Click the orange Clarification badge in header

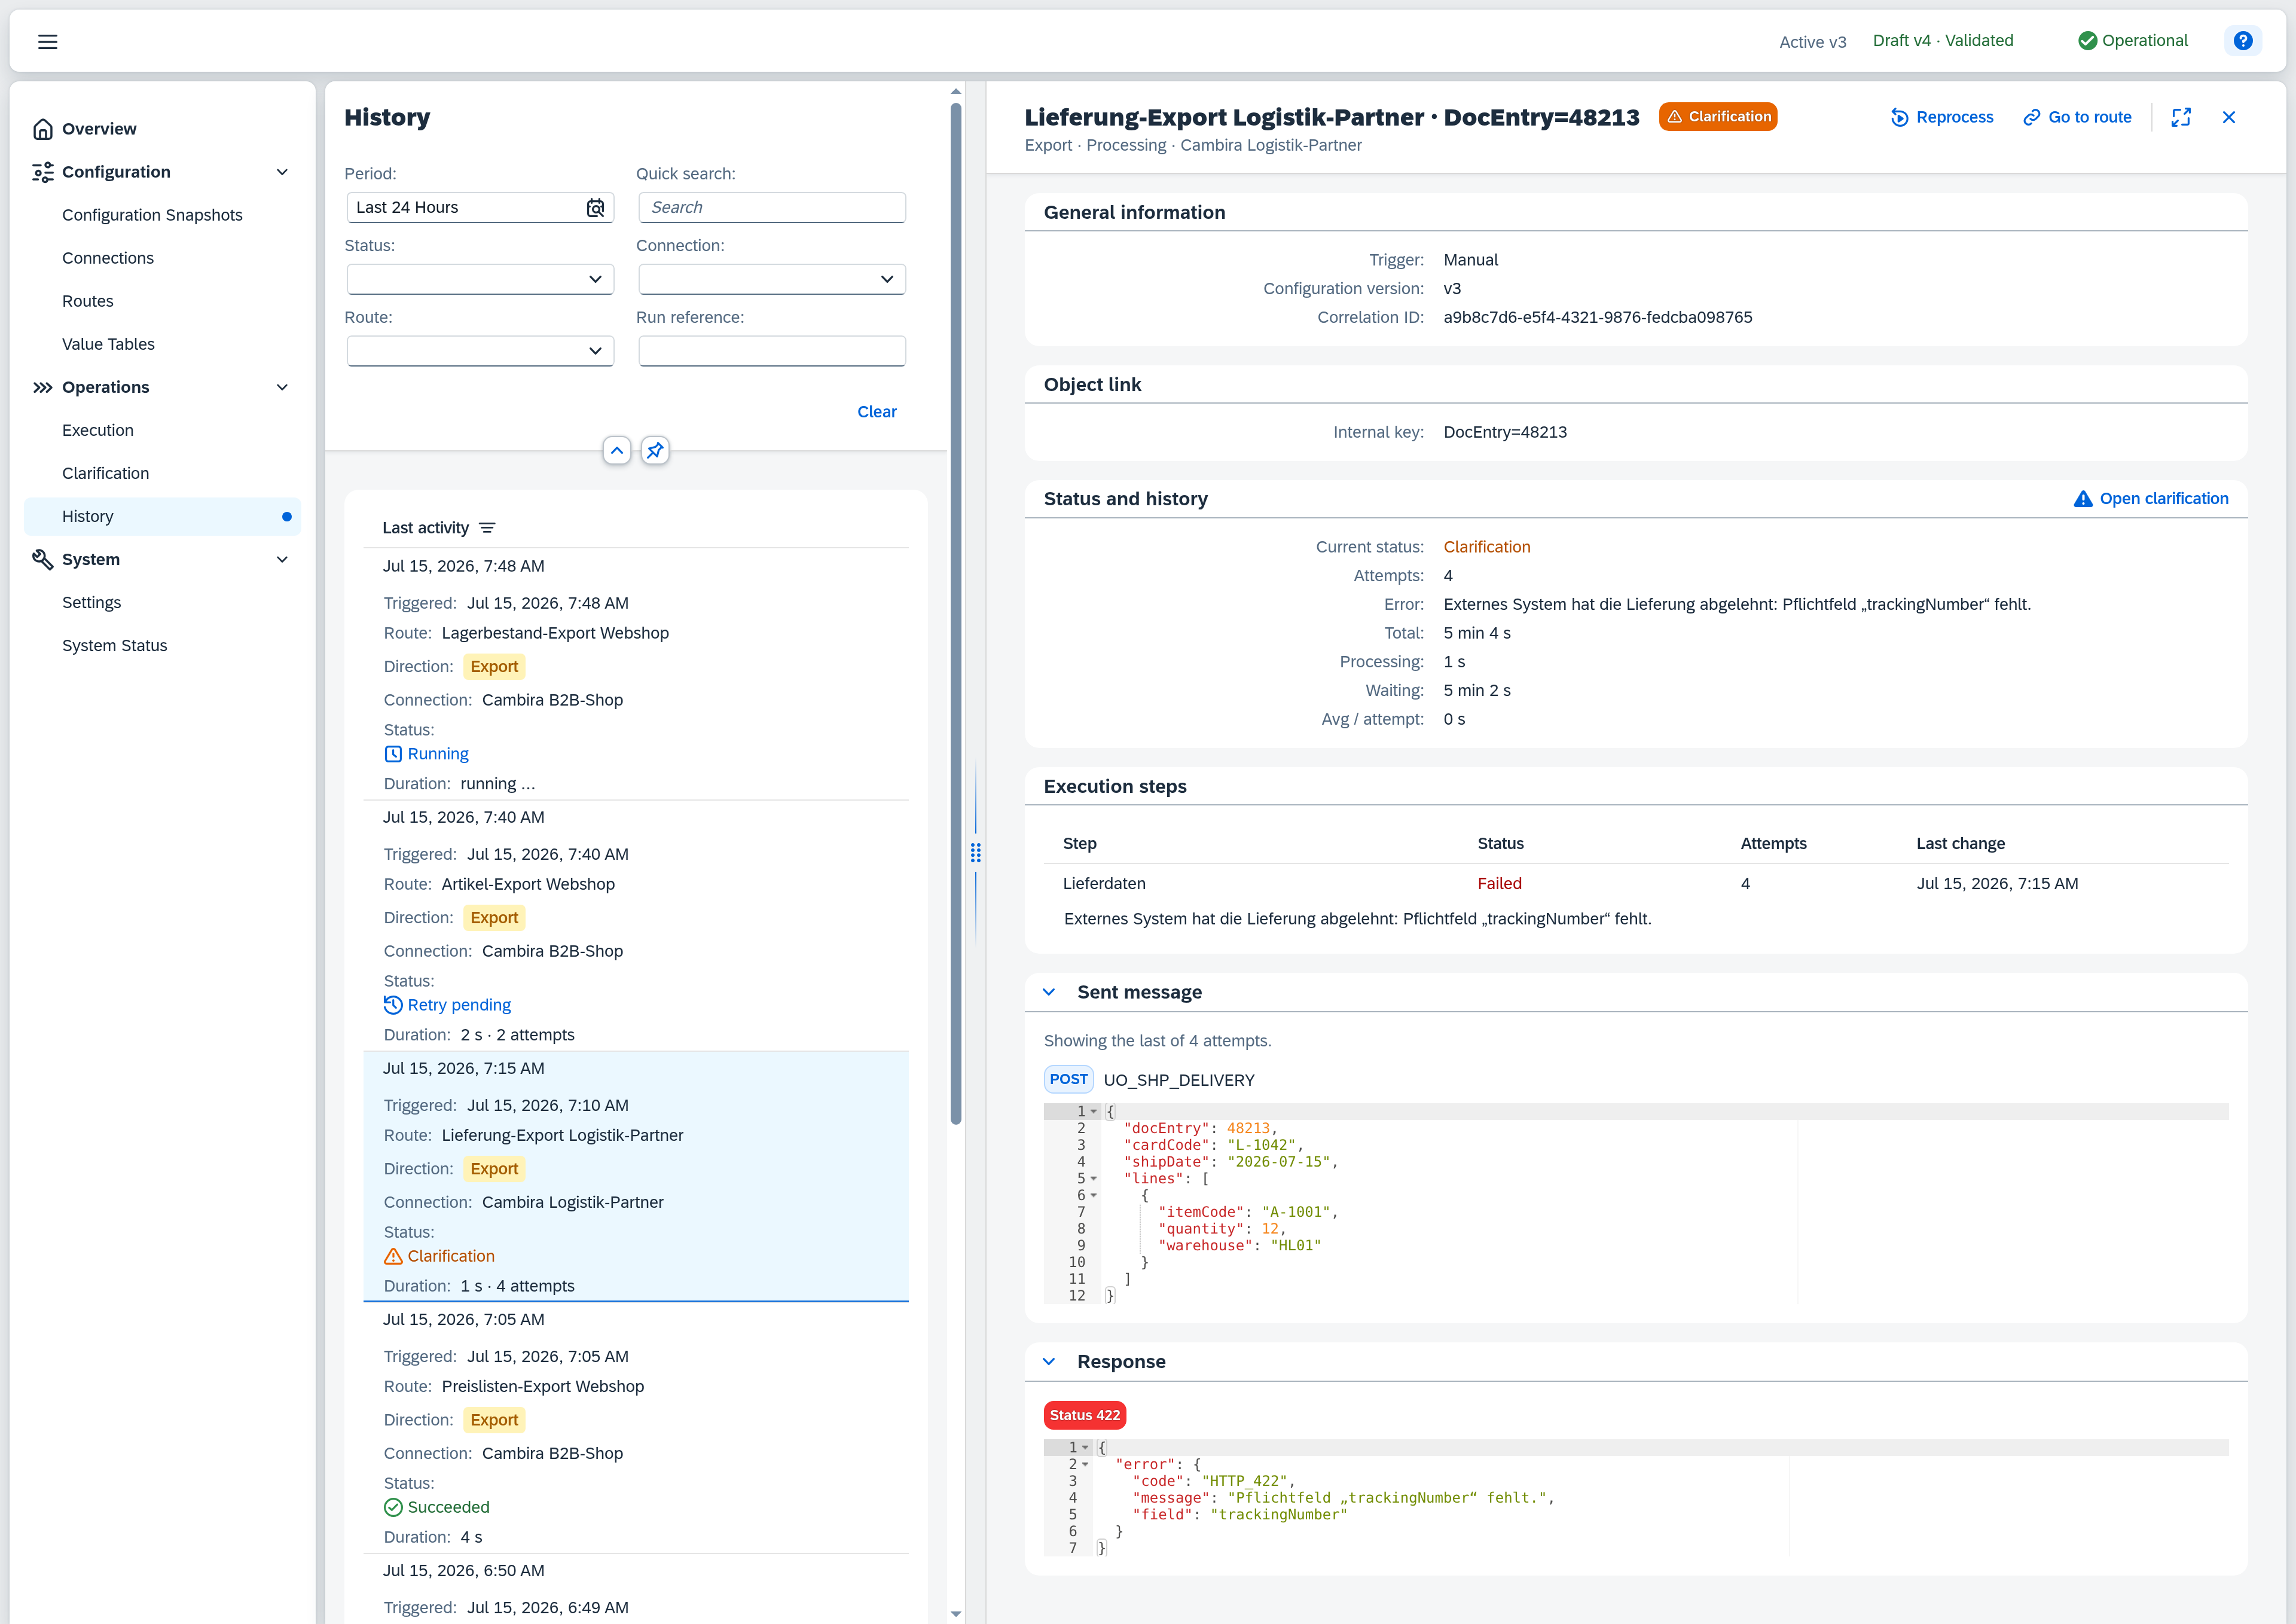(1718, 117)
